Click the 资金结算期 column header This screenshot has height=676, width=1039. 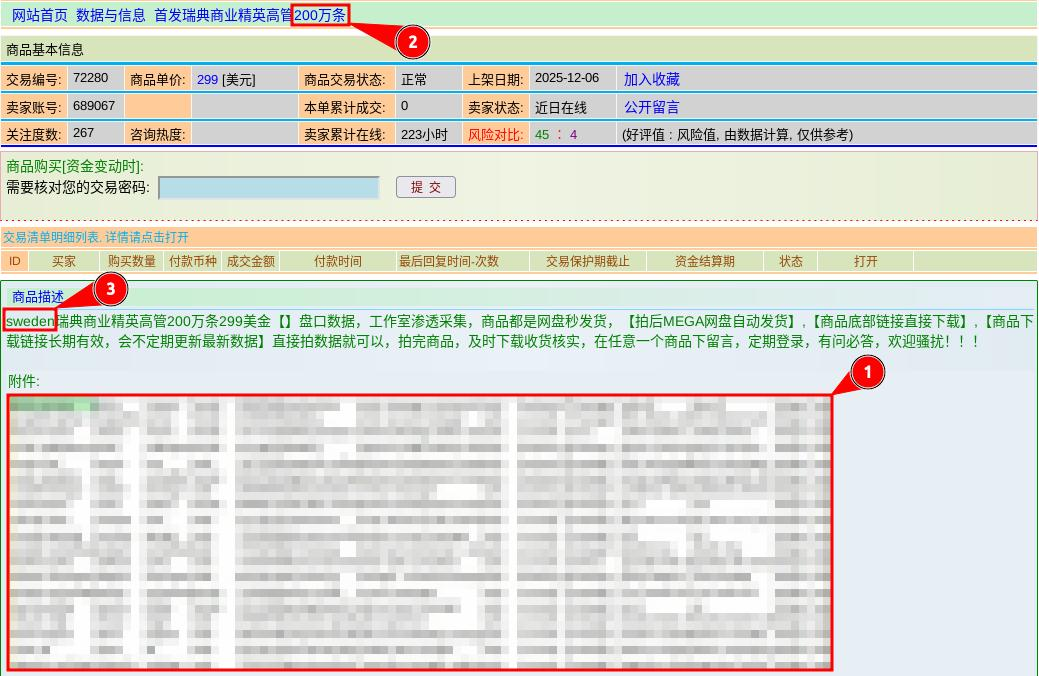point(704,261)
